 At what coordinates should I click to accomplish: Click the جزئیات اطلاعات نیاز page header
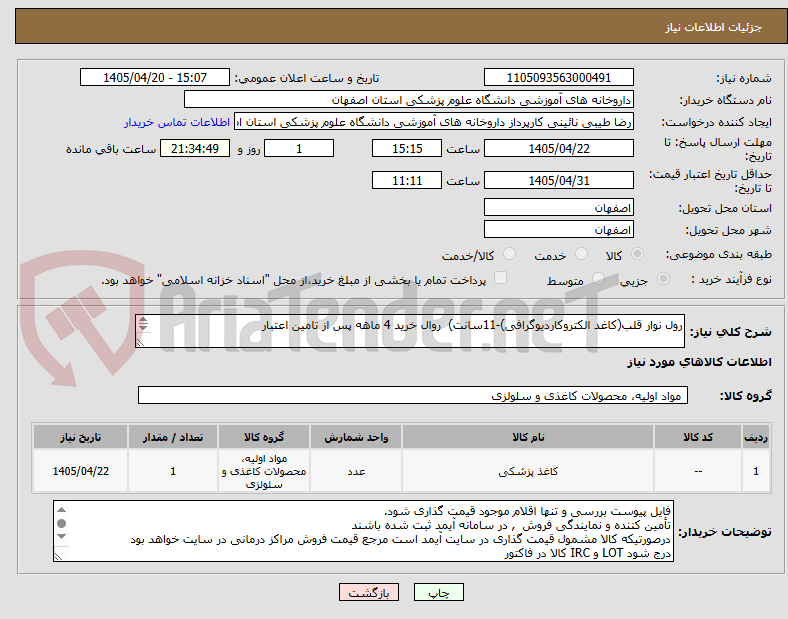coord(714,27)
